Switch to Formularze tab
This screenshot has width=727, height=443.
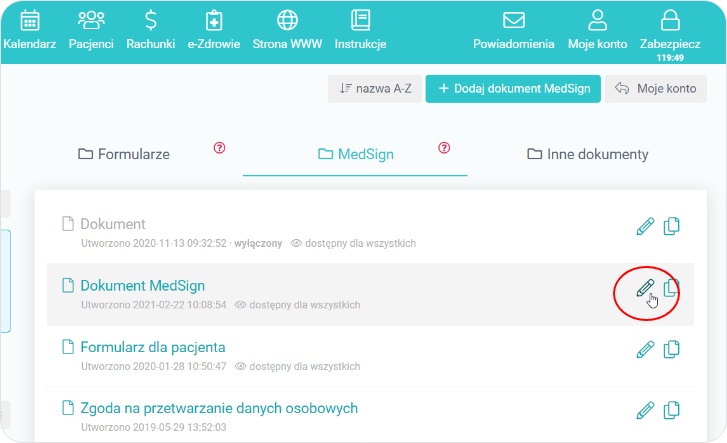[124, 154]
